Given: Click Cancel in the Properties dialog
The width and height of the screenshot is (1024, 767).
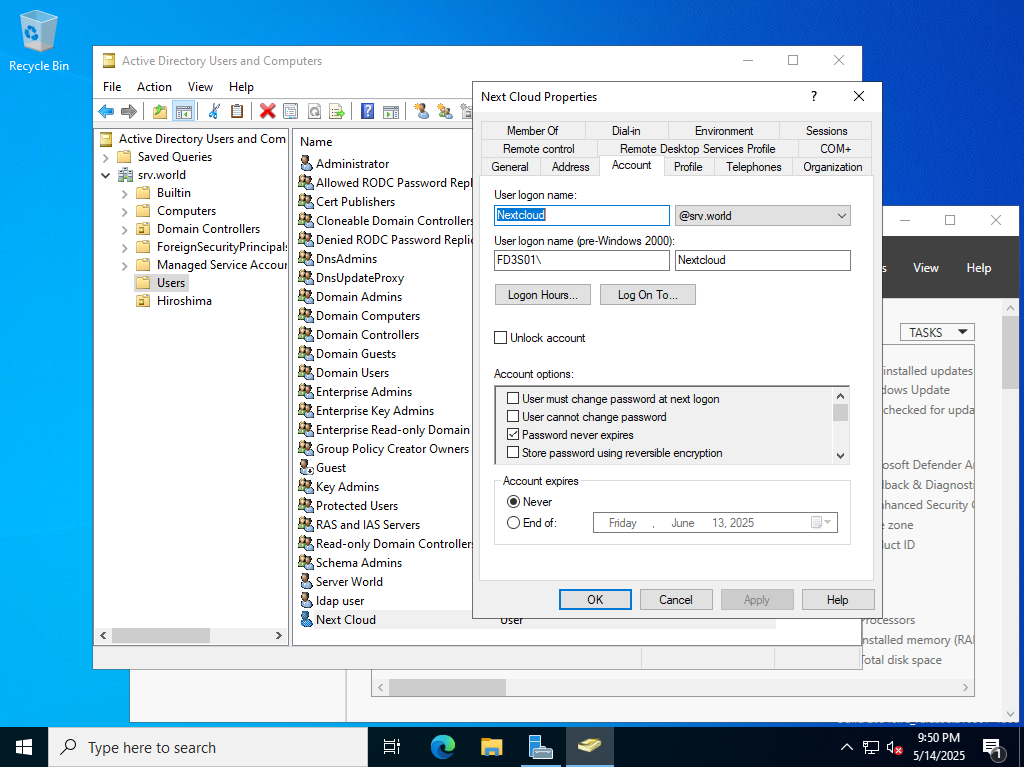Looking at the screenshot, I should coord(676,600).
